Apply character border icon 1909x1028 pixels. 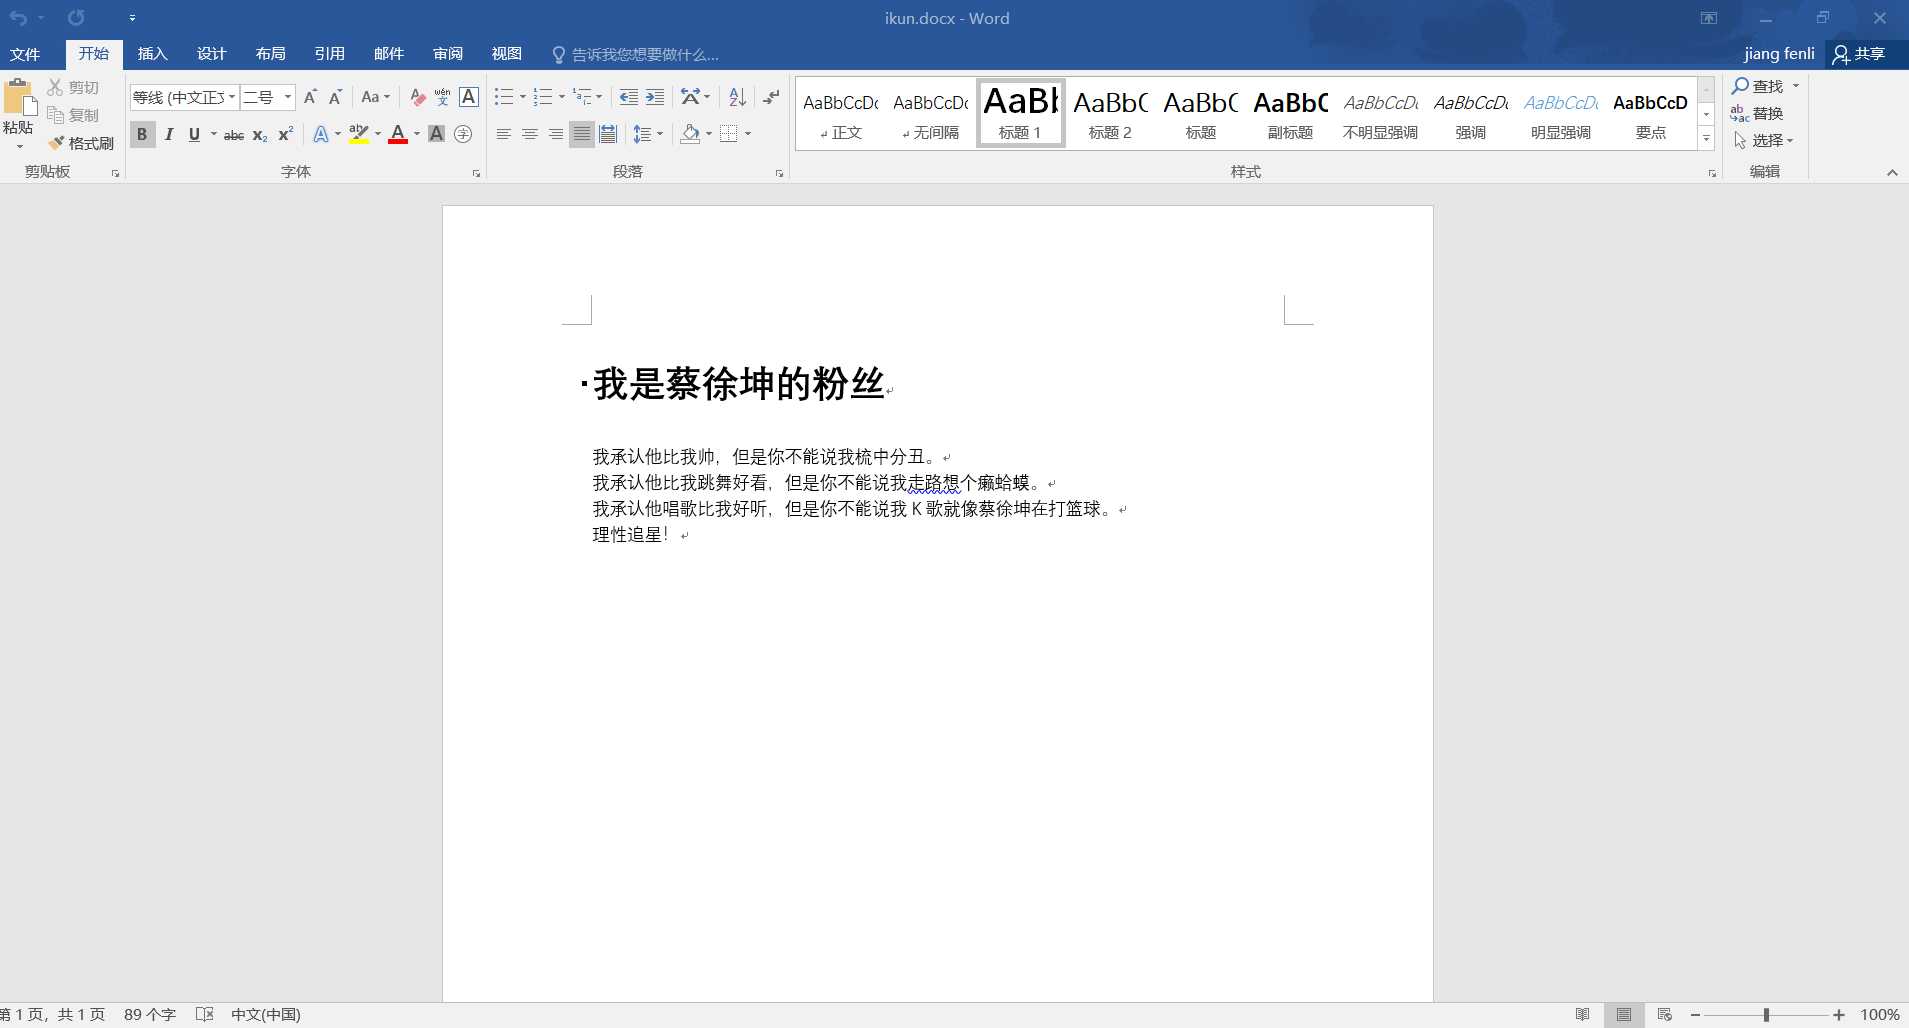(469, 97)
